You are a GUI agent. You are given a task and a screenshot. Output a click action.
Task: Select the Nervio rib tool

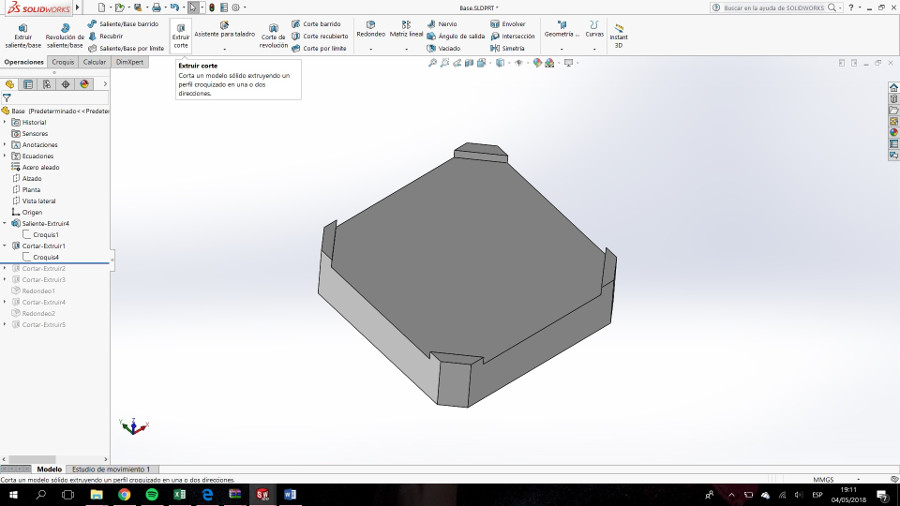click(442, 24)
